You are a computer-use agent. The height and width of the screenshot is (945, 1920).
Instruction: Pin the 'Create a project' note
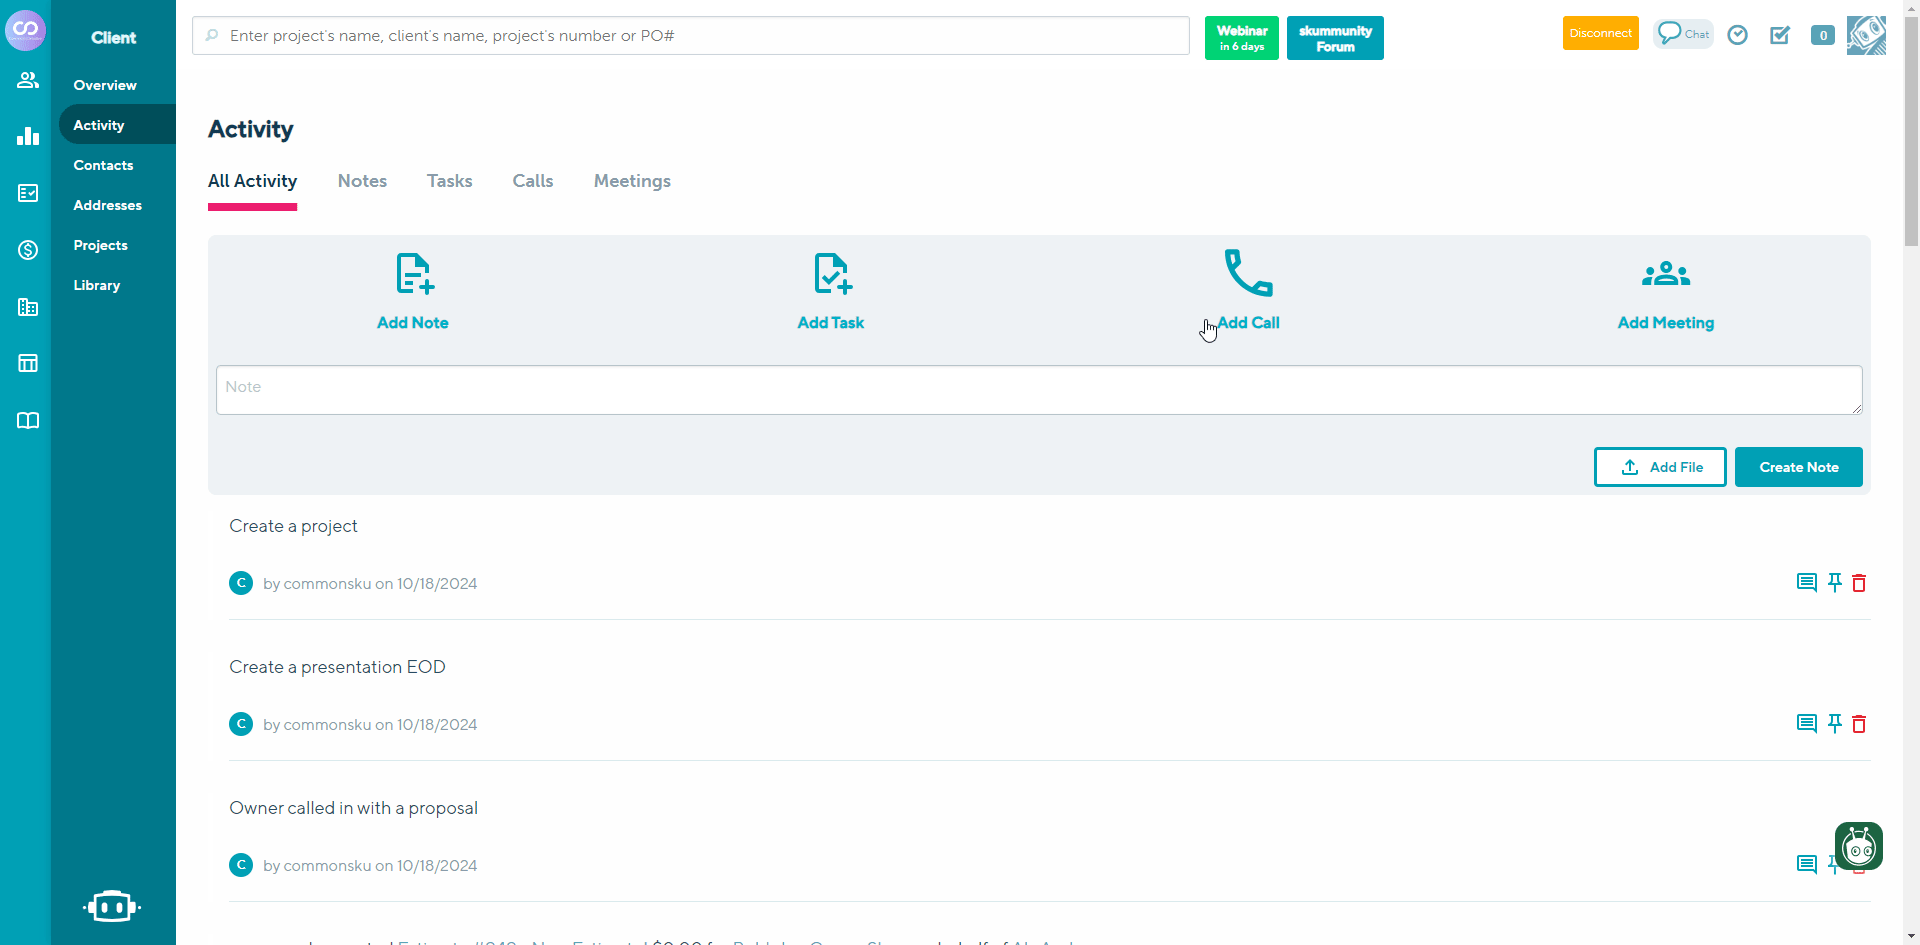[1835, 583]
